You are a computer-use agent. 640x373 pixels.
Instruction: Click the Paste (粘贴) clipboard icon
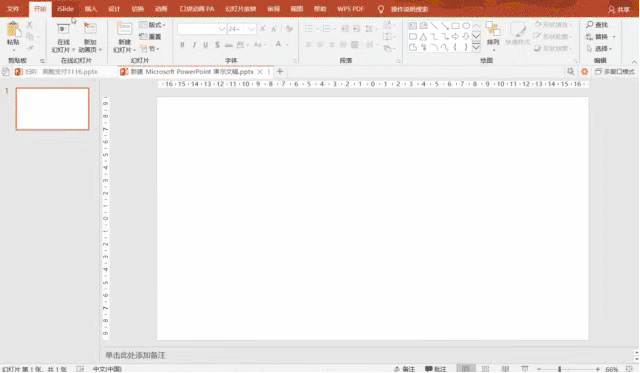13,29
